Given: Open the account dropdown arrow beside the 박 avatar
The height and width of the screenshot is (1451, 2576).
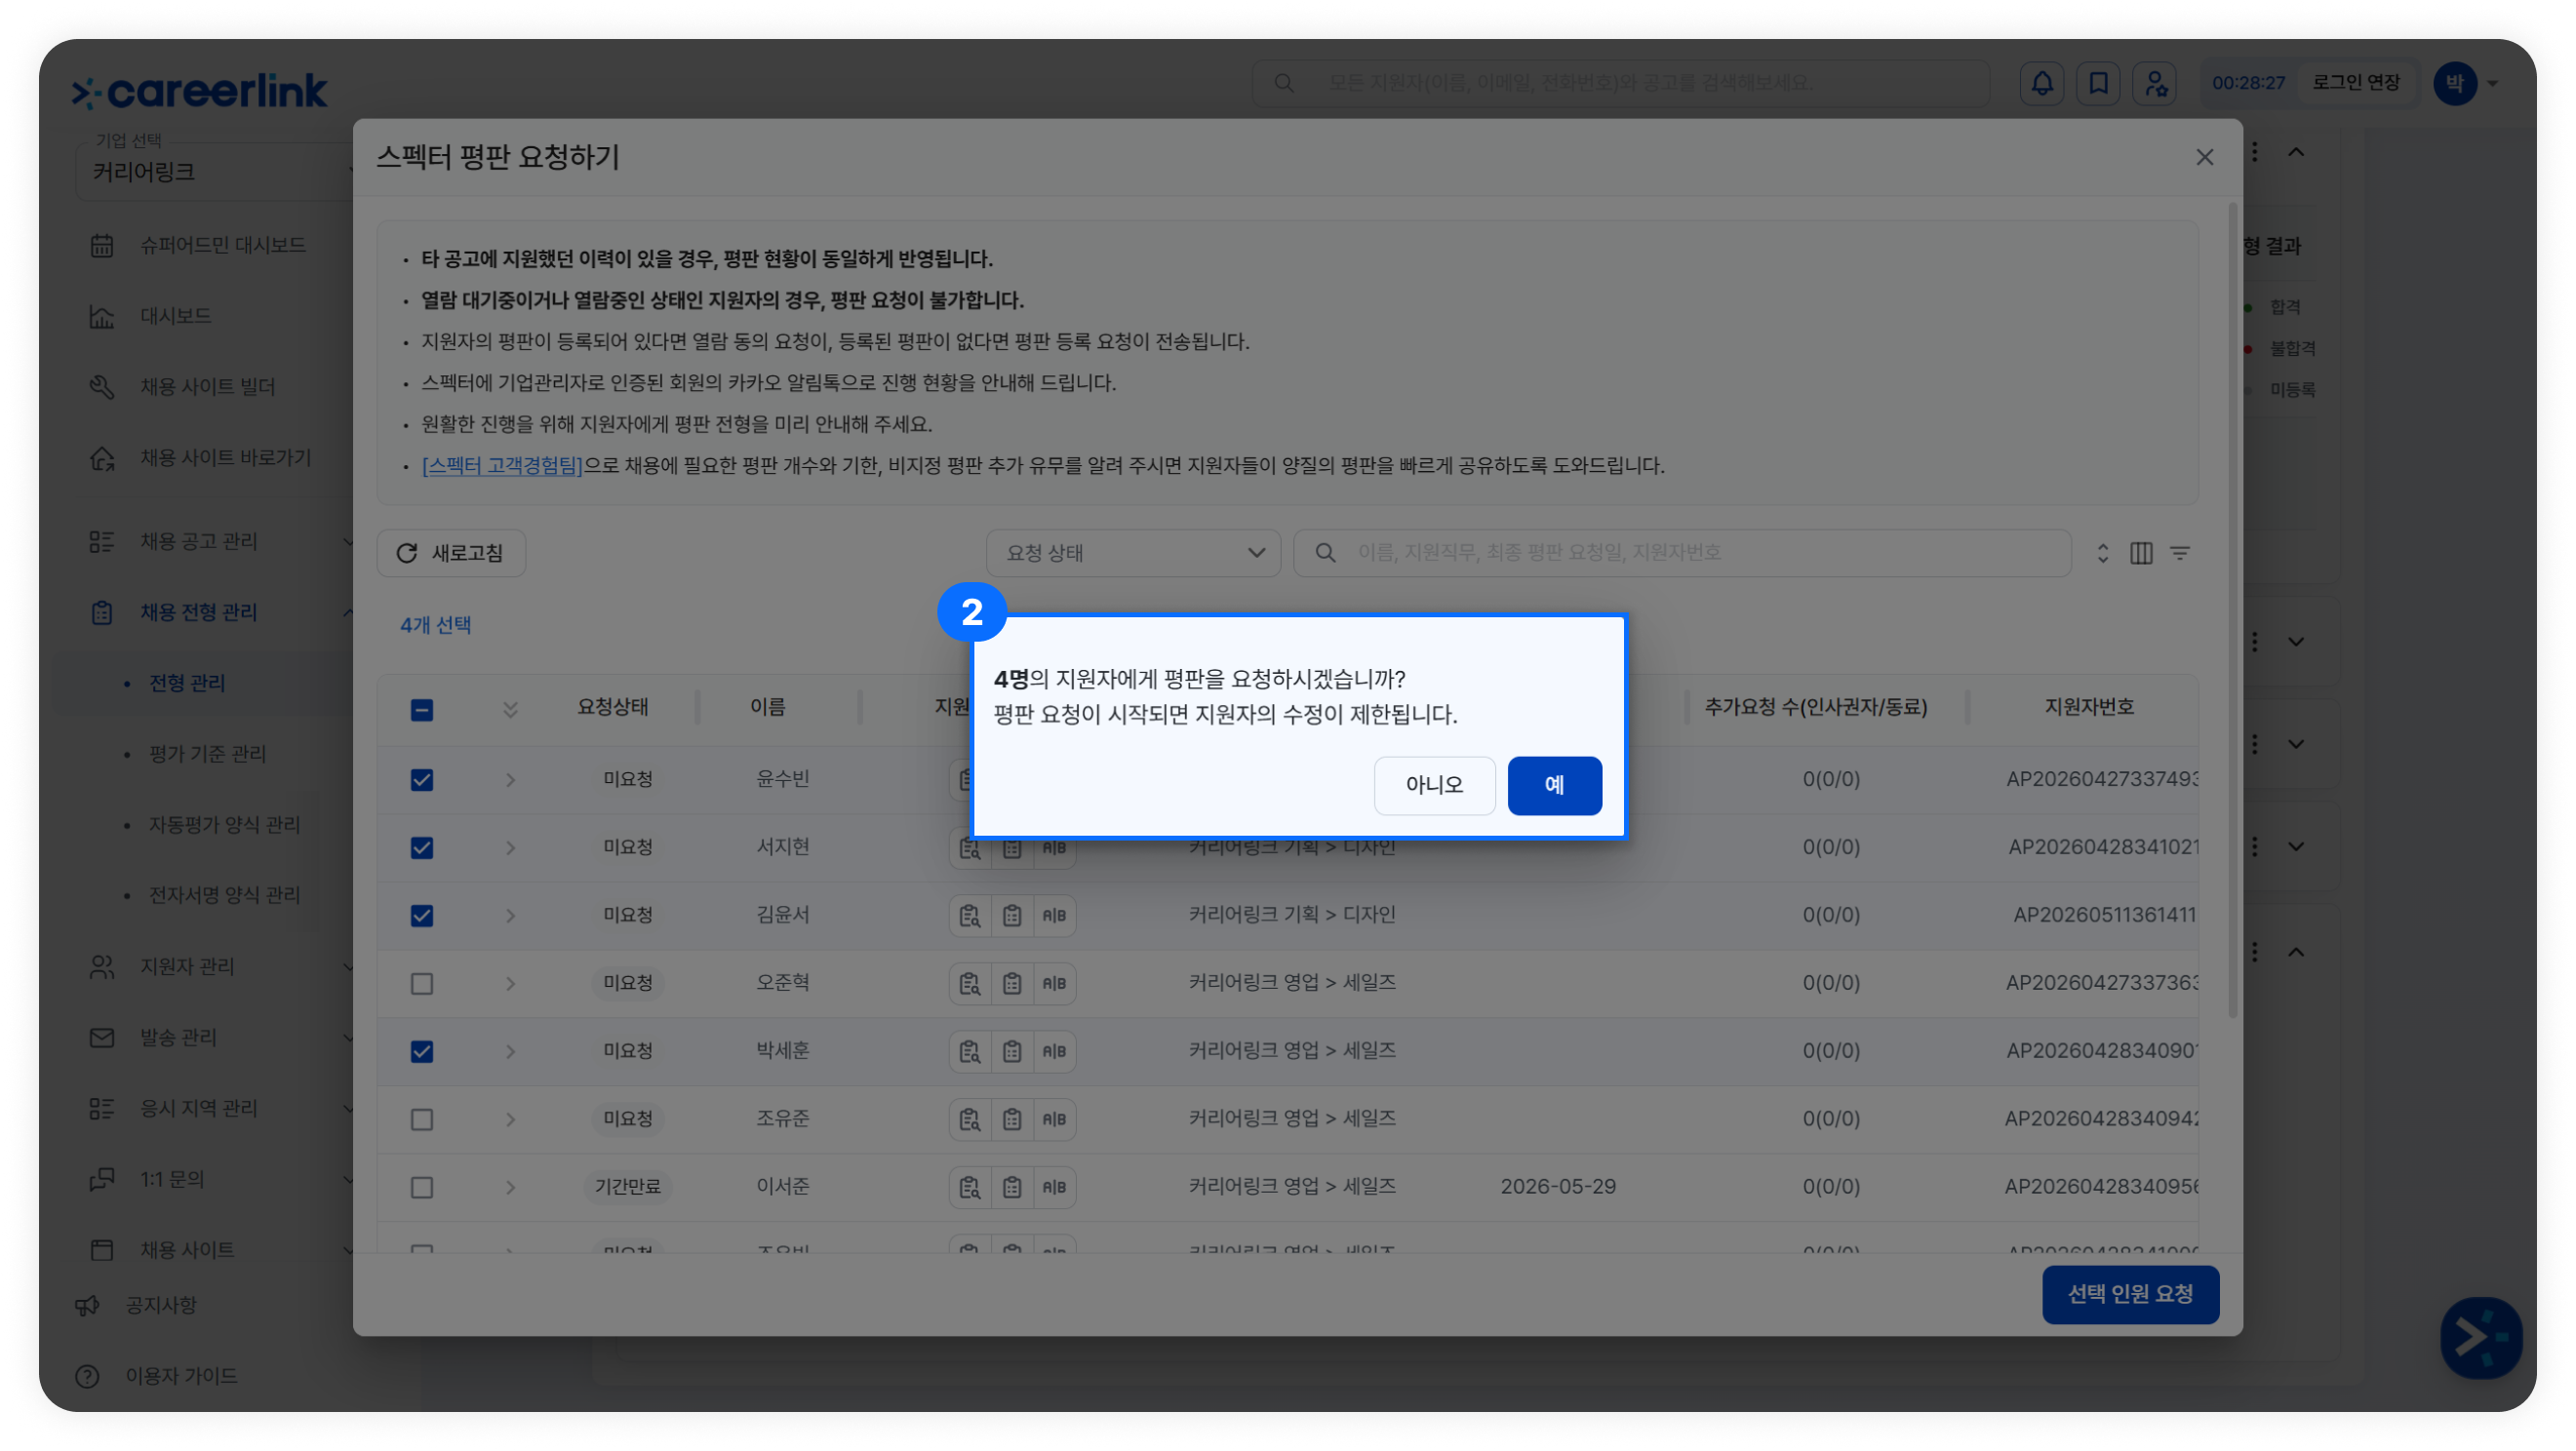Looking at the screenshot, I should (x=2493, y=83).
